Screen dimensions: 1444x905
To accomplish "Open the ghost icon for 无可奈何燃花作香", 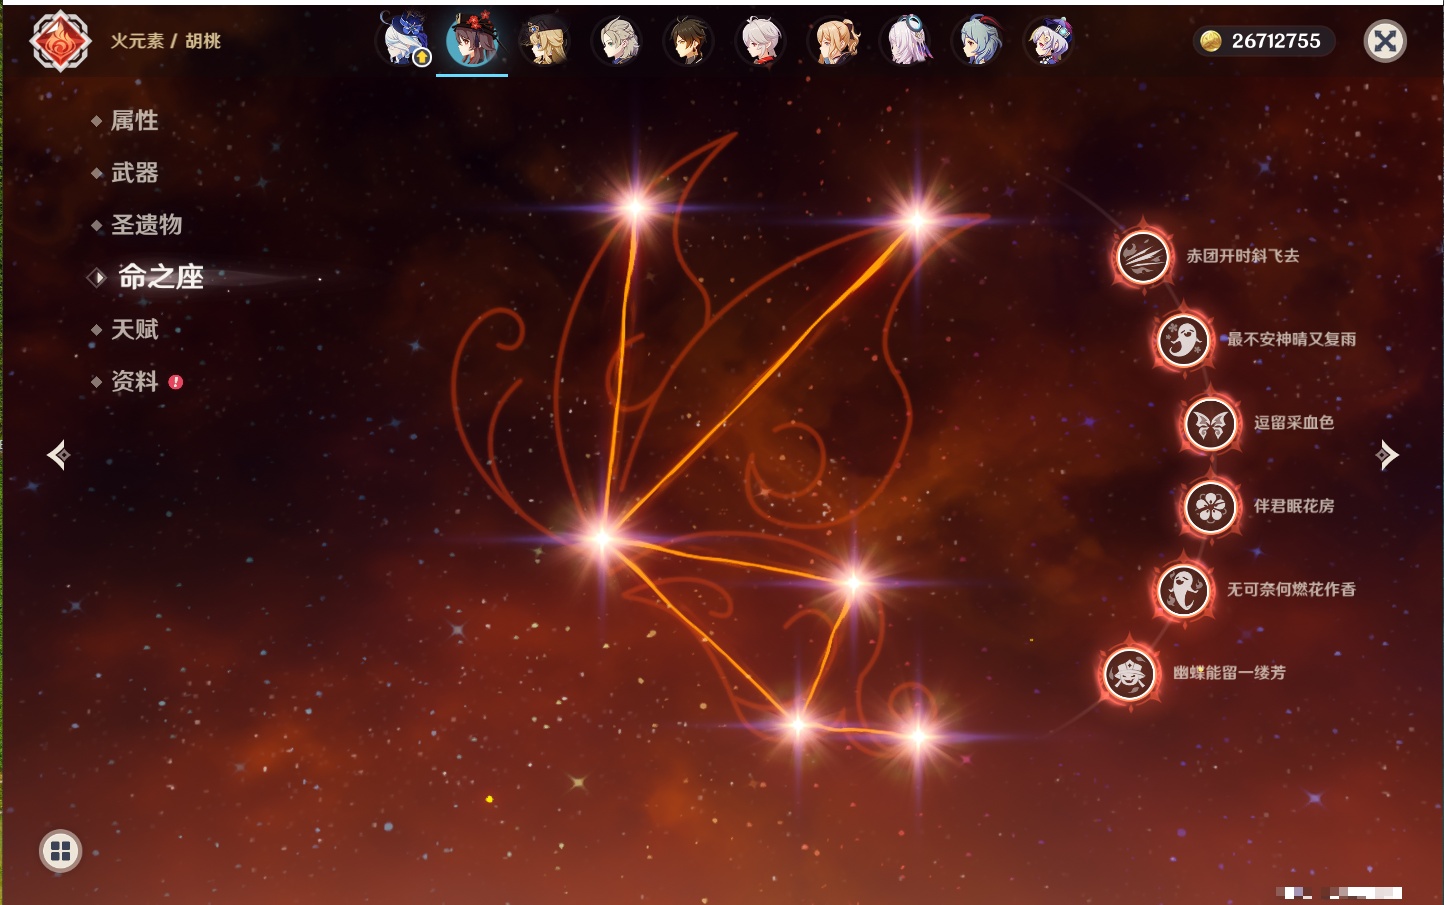I will coord(1183,590).
